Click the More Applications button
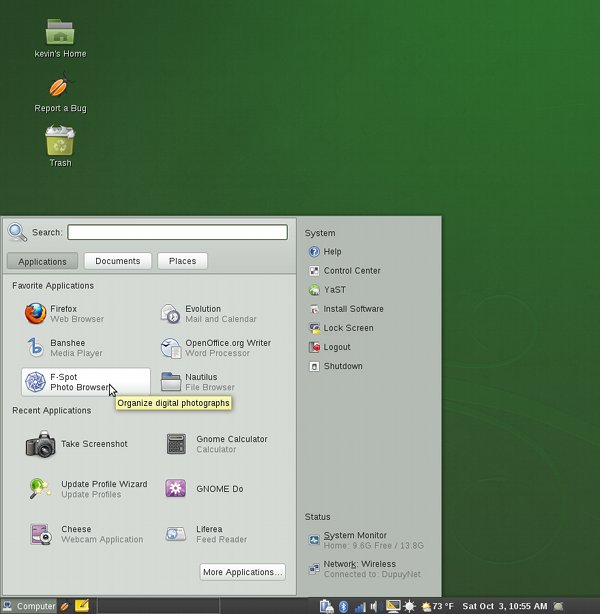The height and width of the screenshot is (614, 600). [242, 572]
